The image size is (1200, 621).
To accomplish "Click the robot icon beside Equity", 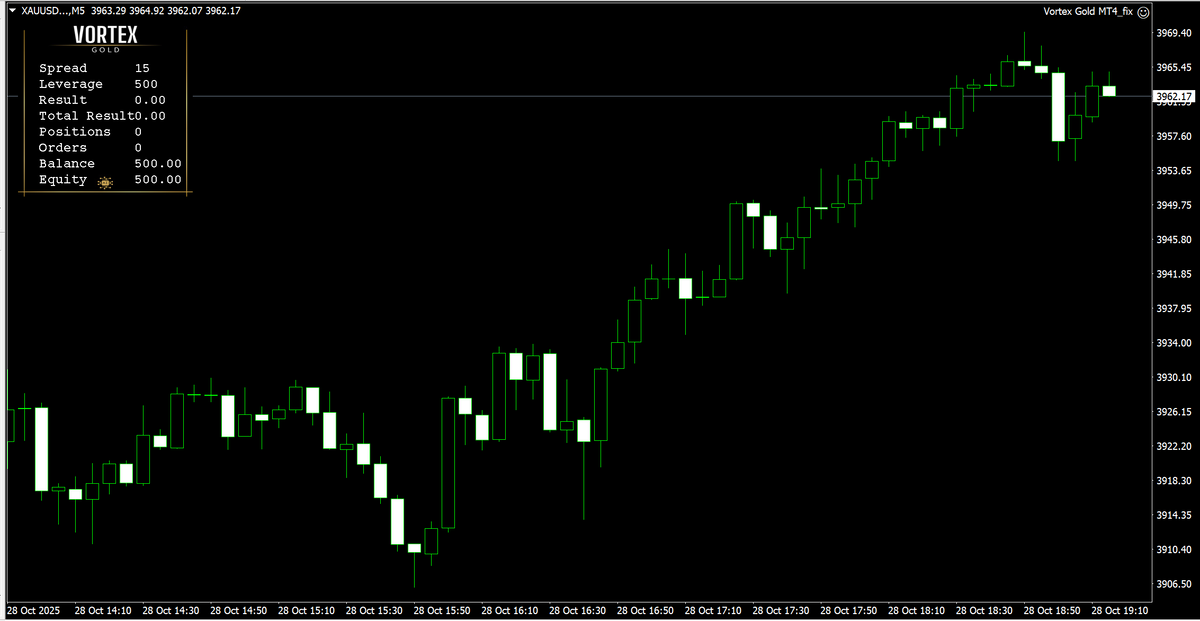I will (x=104, y=180).
